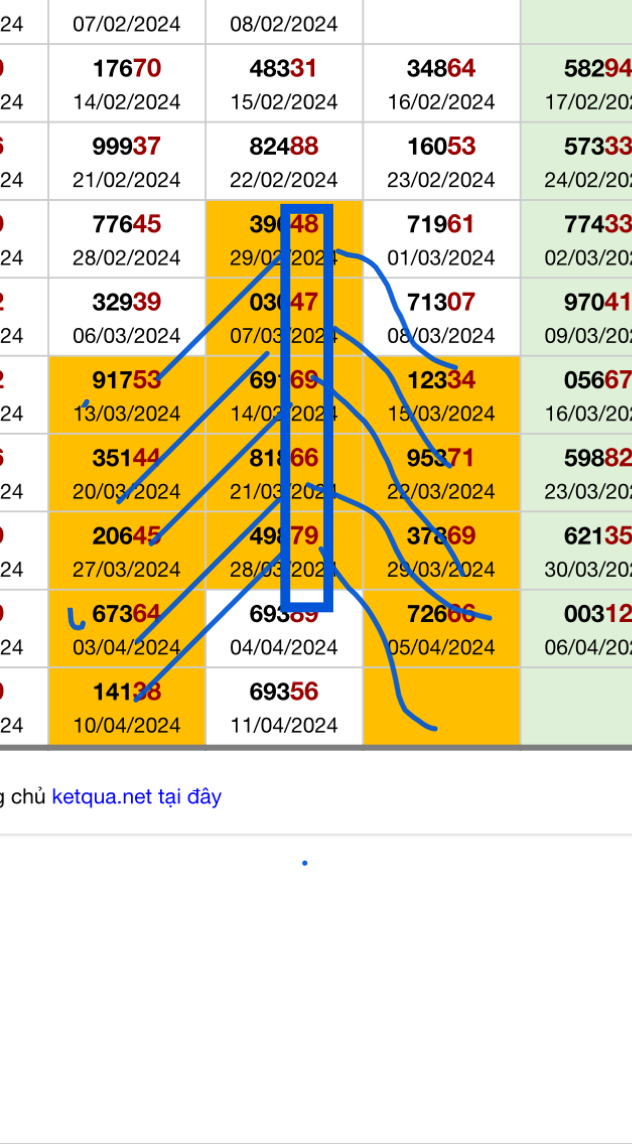Select the result number 37869
Screen dimensions: 632x1144
442,536
